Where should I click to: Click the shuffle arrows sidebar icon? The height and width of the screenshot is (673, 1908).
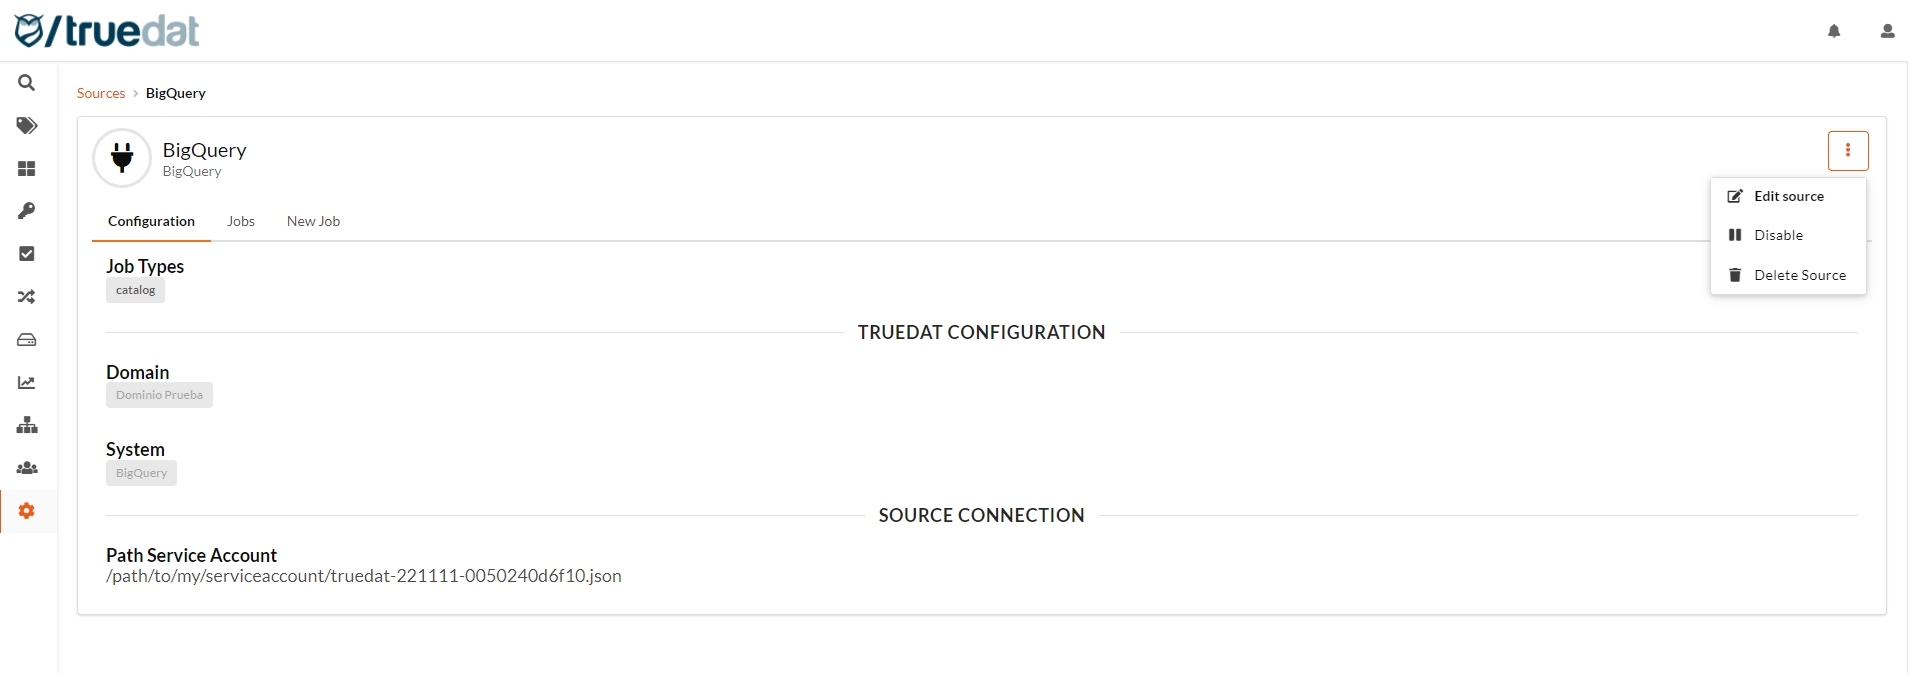pos(27,297)
